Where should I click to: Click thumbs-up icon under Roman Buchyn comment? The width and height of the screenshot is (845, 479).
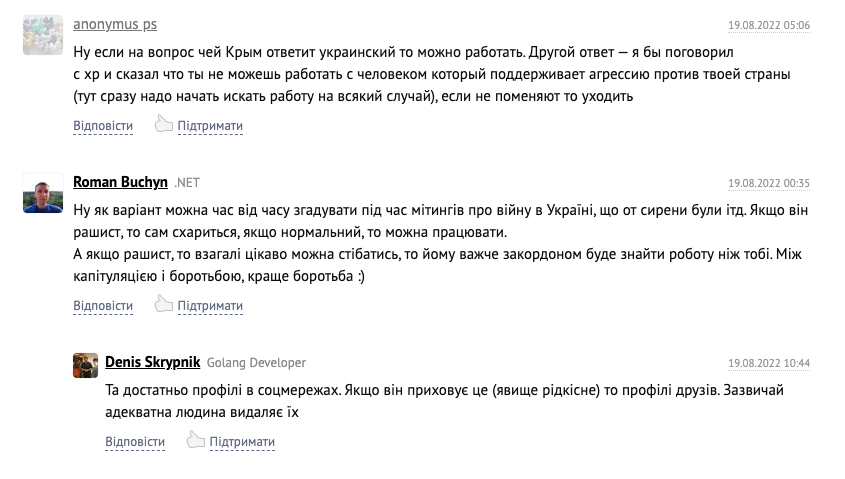click(164, 304)
